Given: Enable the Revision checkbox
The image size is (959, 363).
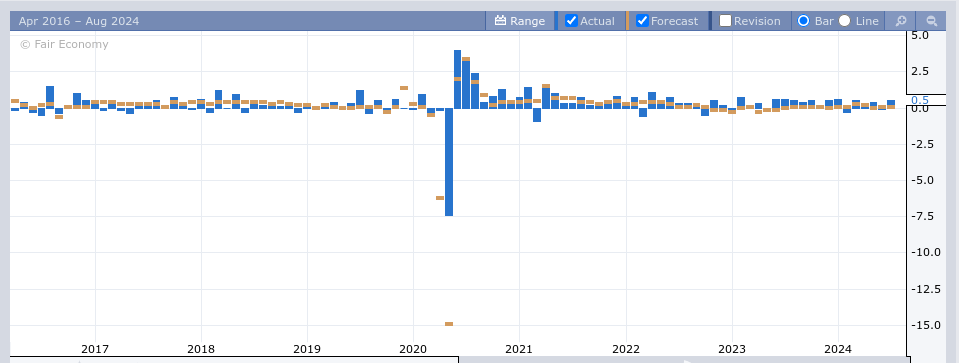Looking at the screenshot, I should pyautogui.click(x=725, y=21).
